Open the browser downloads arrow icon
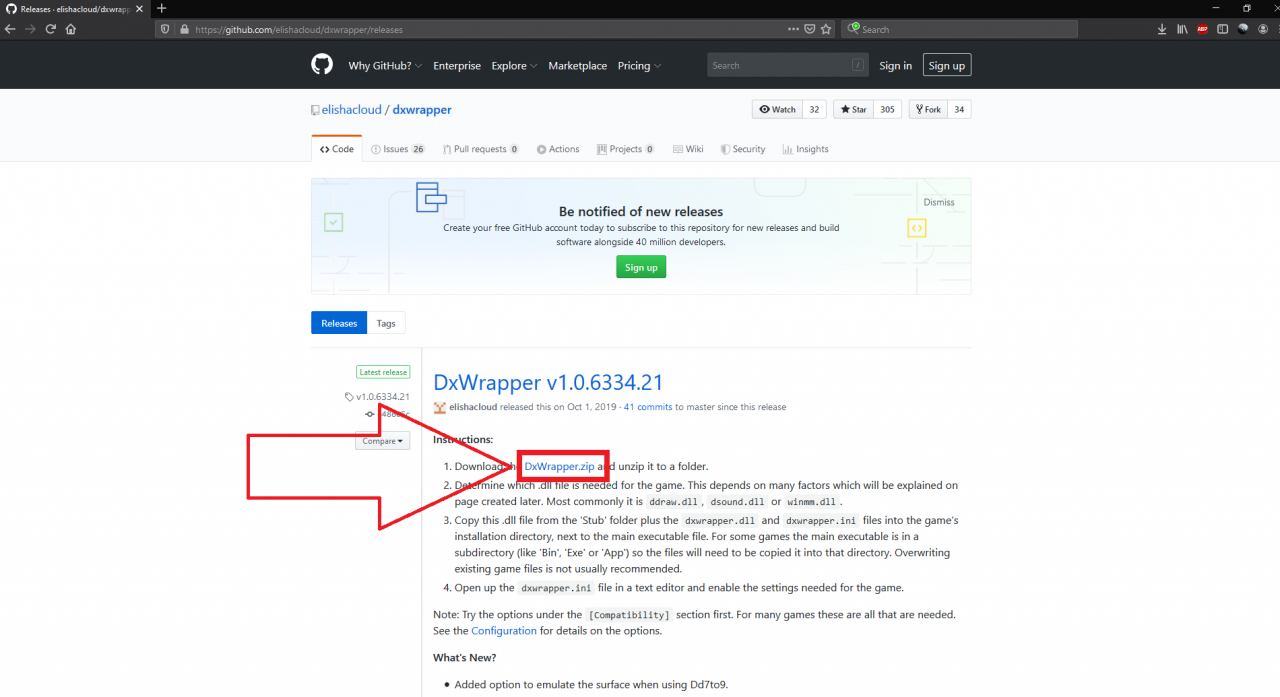1280x697 pixels. tap(1162, 29)
